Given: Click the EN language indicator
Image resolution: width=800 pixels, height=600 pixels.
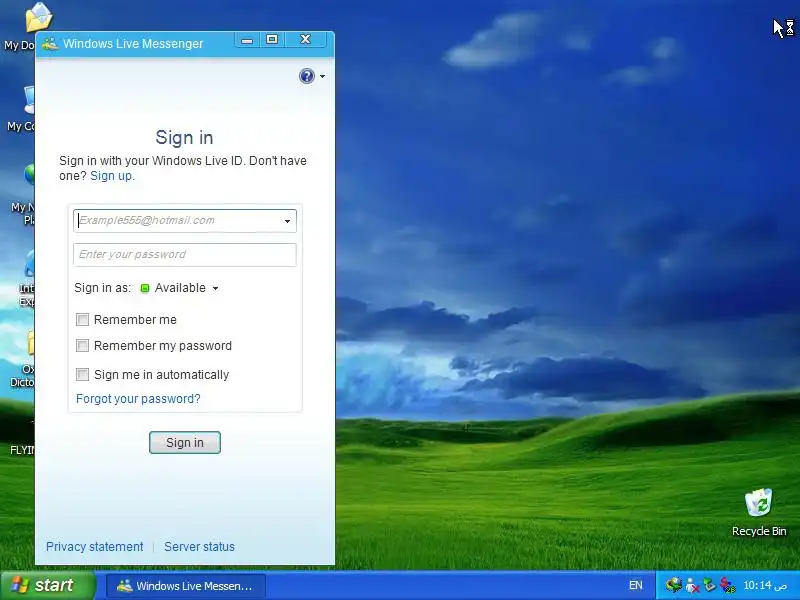Looking at the screenshot, I should click(636, 585).
